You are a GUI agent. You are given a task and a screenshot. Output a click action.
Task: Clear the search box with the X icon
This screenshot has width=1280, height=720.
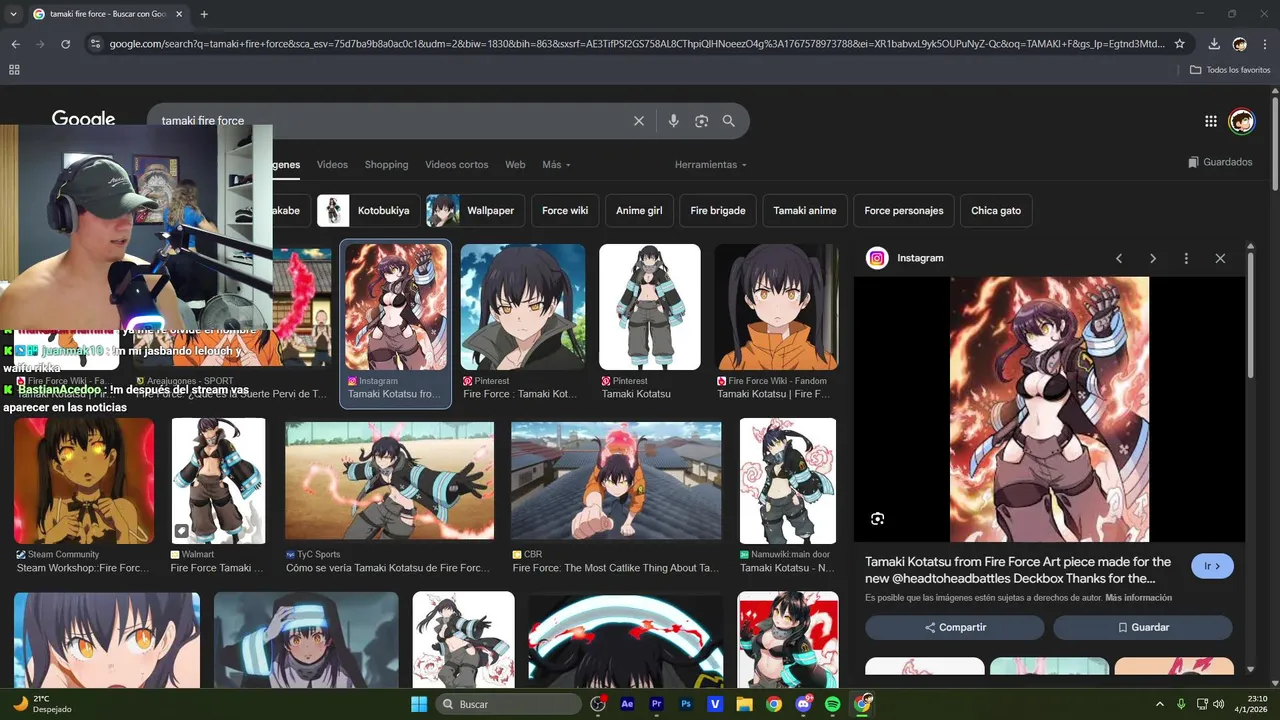(639, 121)
